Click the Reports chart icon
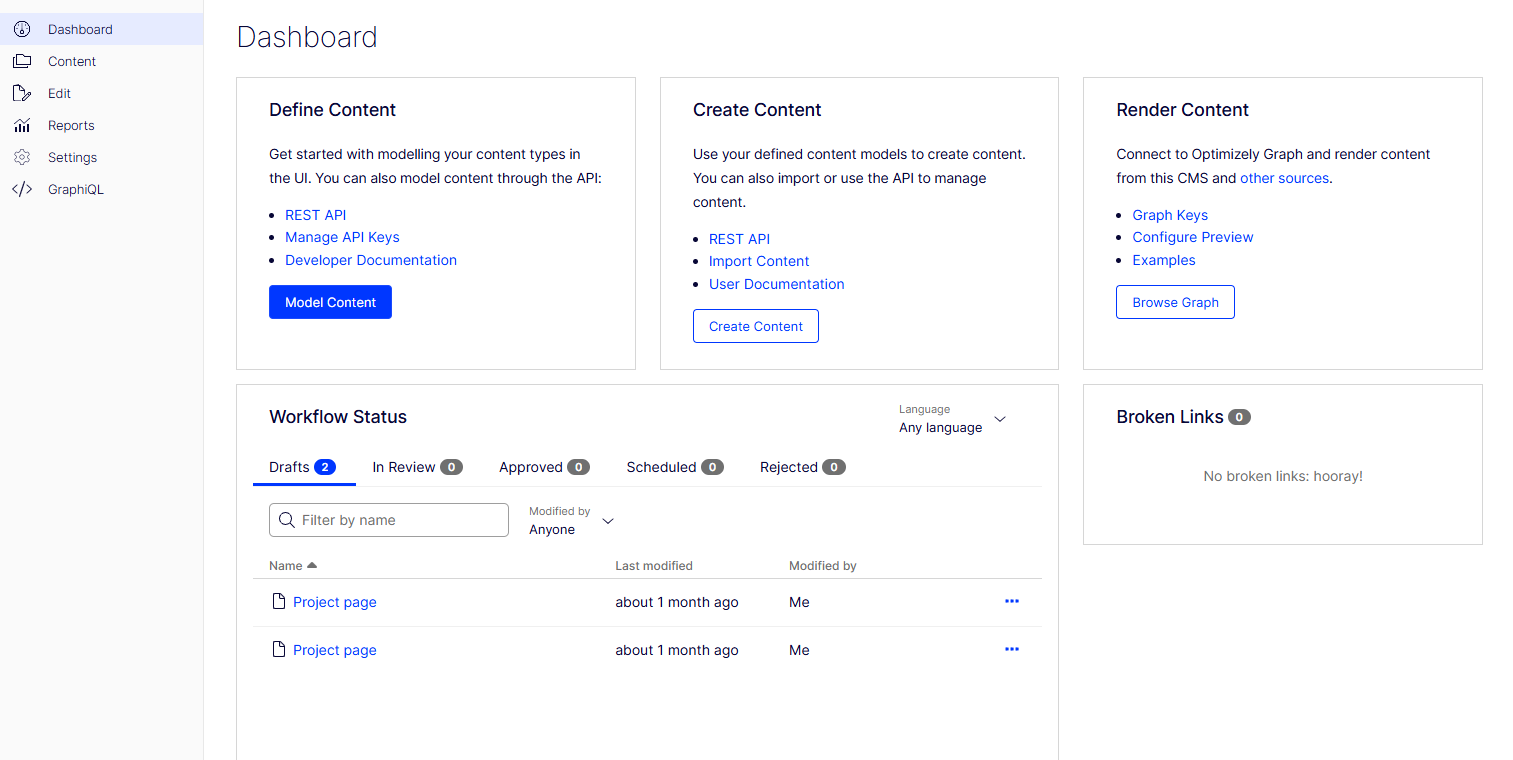The width and height of the screenshot is (1513, 760). [x=22, y=125]
